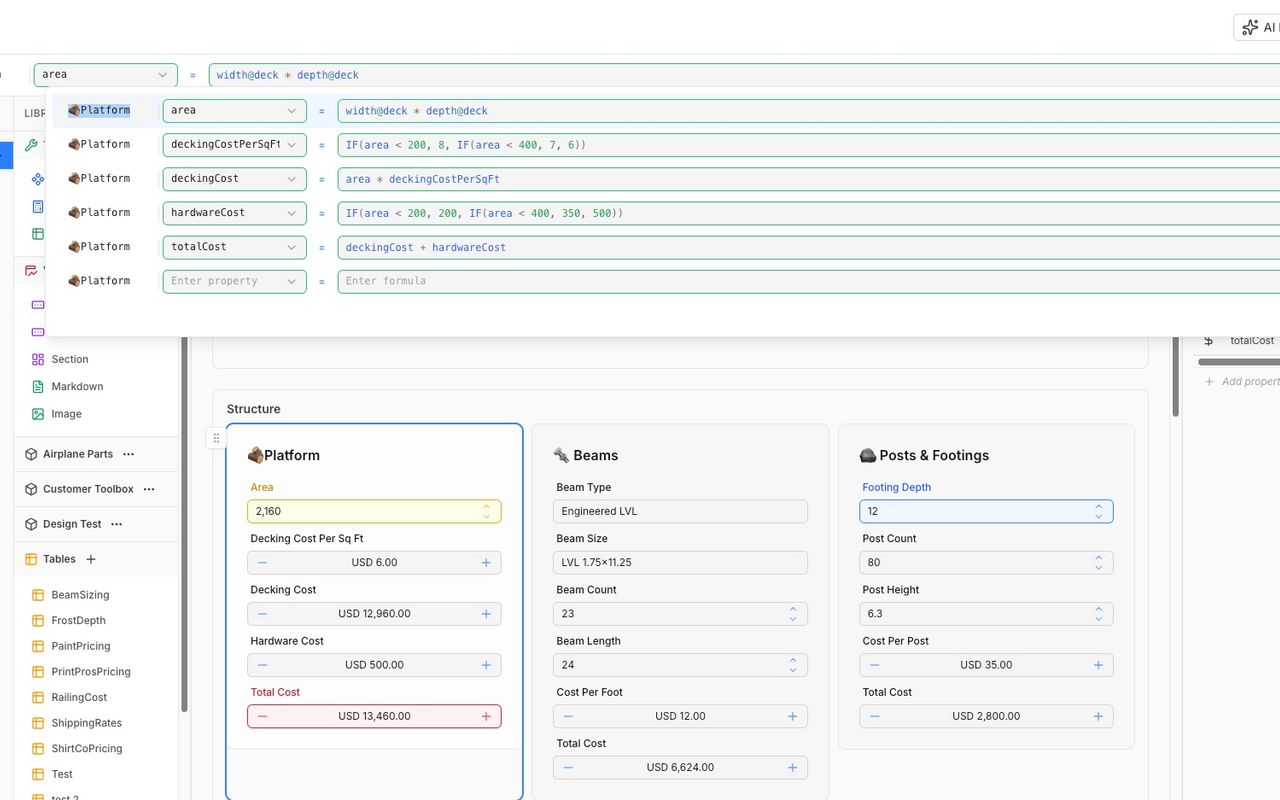Image resolution: width=1280 pixels, height=800 pixels.
Task: Click the Customer Toolbox cube icon
Action: pyautogui.click(x=31, y=489)
